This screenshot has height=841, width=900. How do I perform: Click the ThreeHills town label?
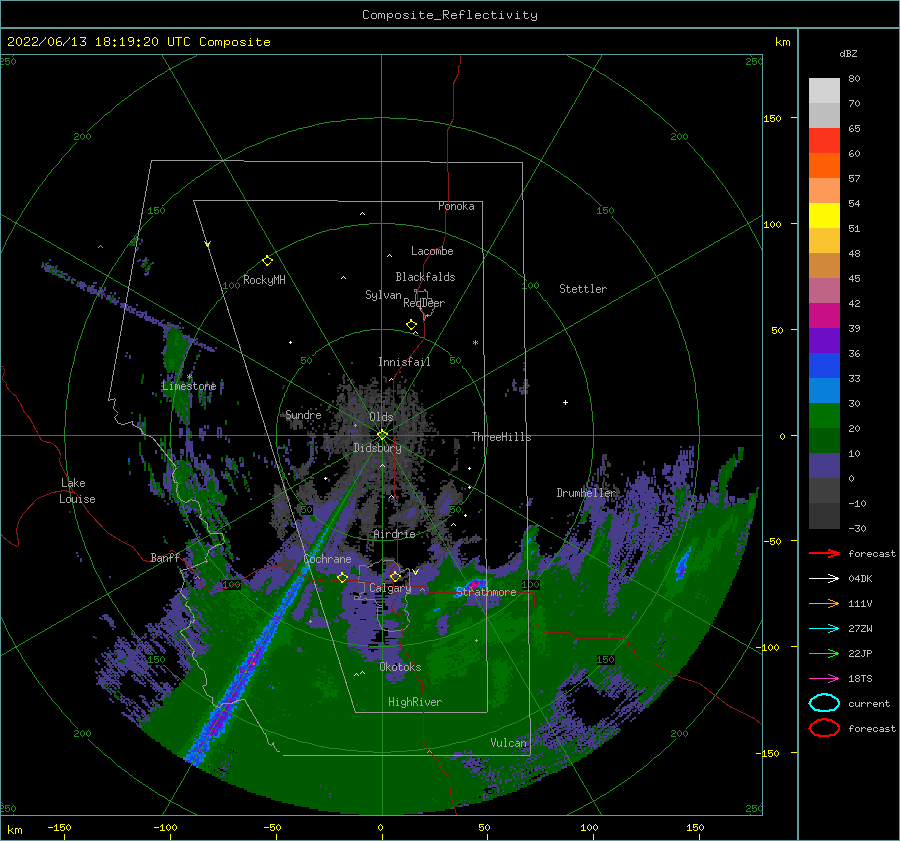[502, 437]
